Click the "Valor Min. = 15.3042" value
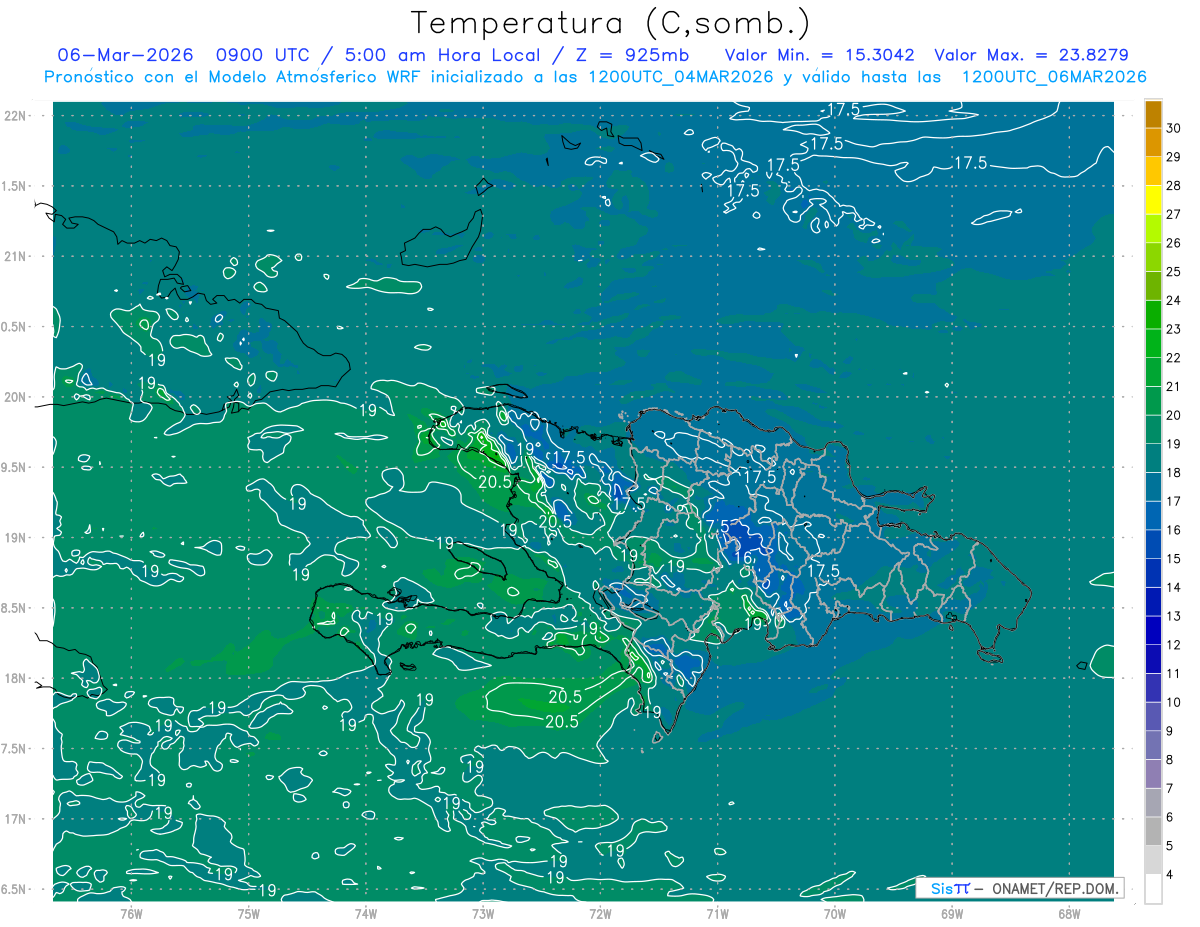1200x927 pixels. (820, 55)
